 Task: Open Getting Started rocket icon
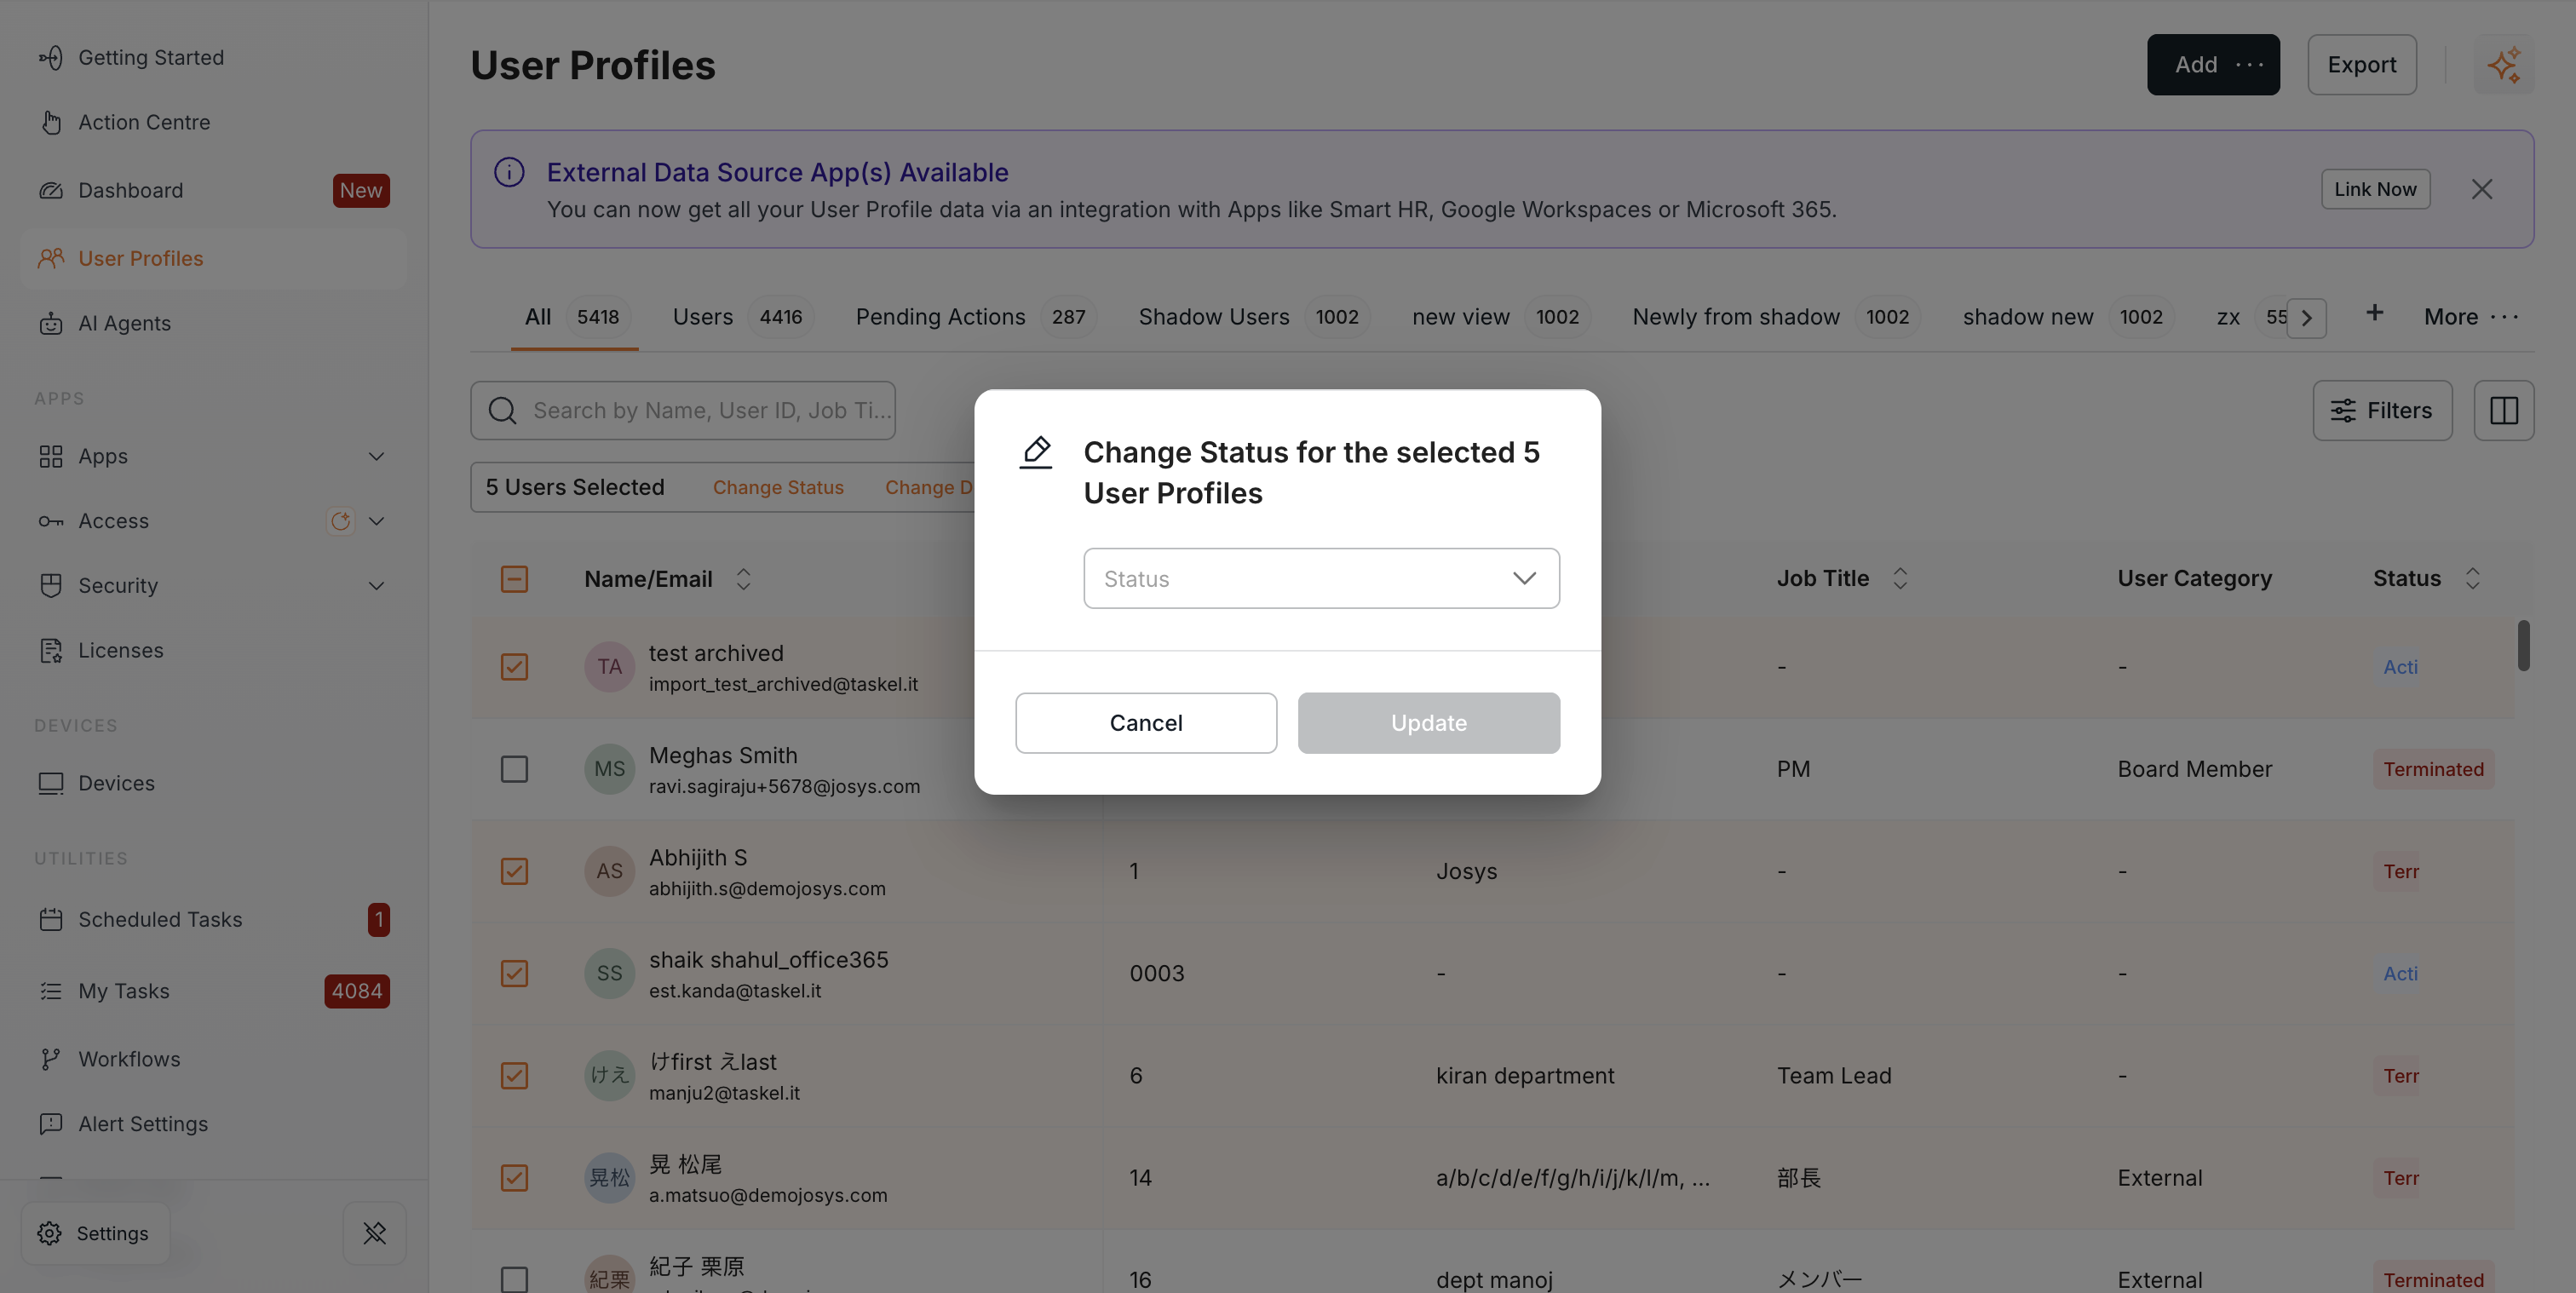pos(51,58)
